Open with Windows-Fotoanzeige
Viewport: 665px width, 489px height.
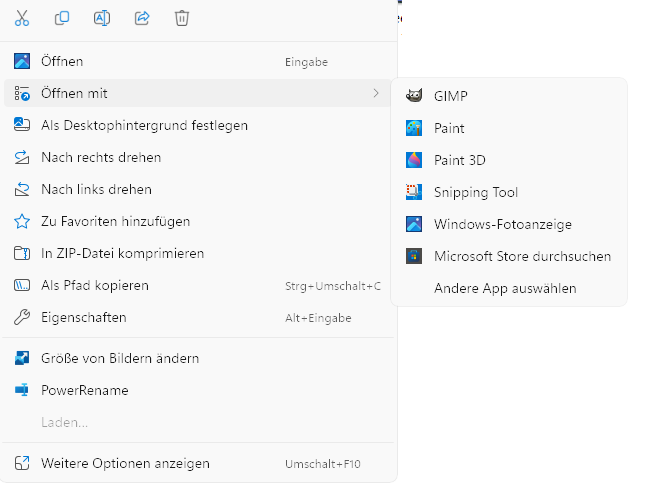click(502, 224)
